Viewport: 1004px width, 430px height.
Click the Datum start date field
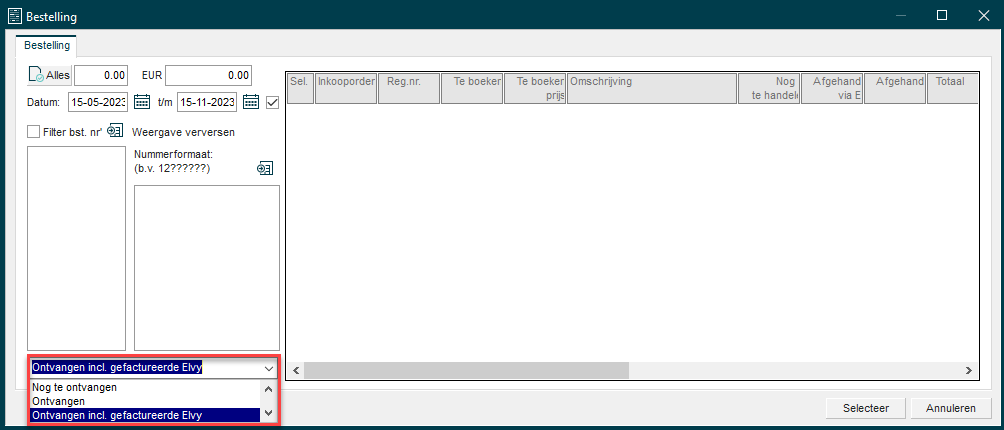tap(97, 102)
